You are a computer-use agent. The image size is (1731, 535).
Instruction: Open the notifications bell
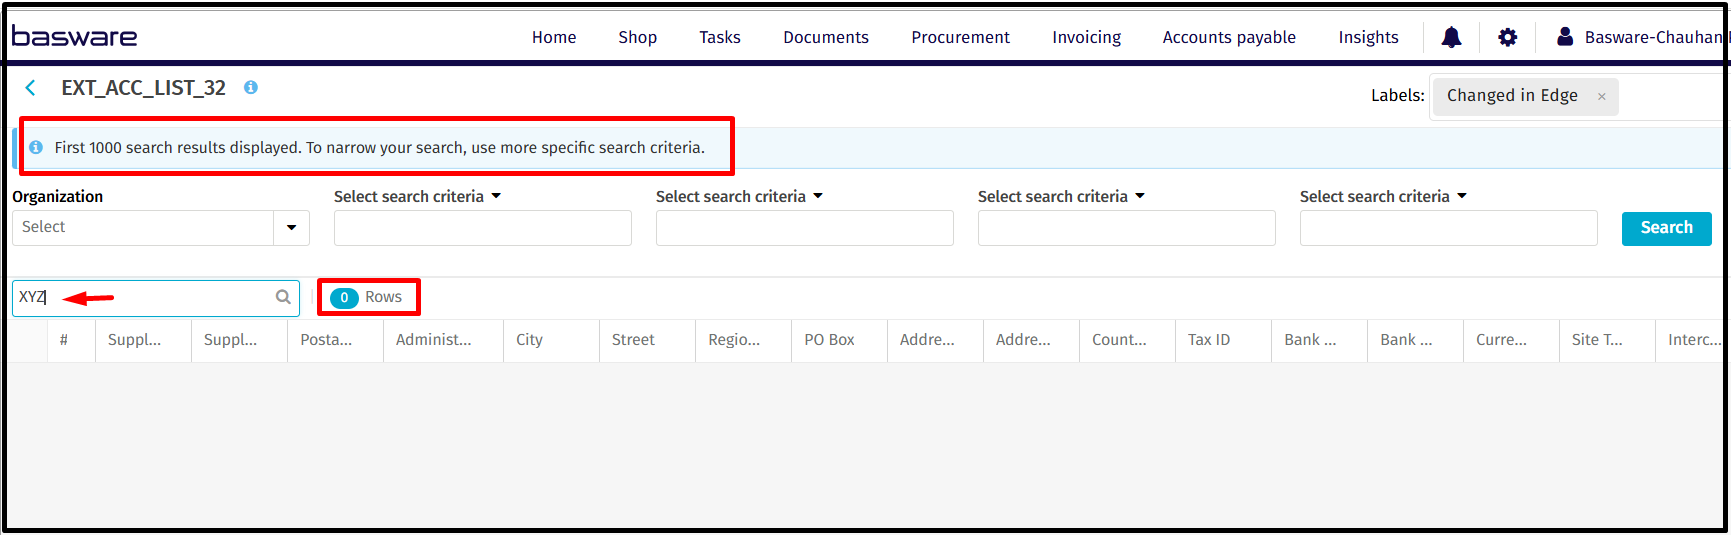pos(1451,38)
